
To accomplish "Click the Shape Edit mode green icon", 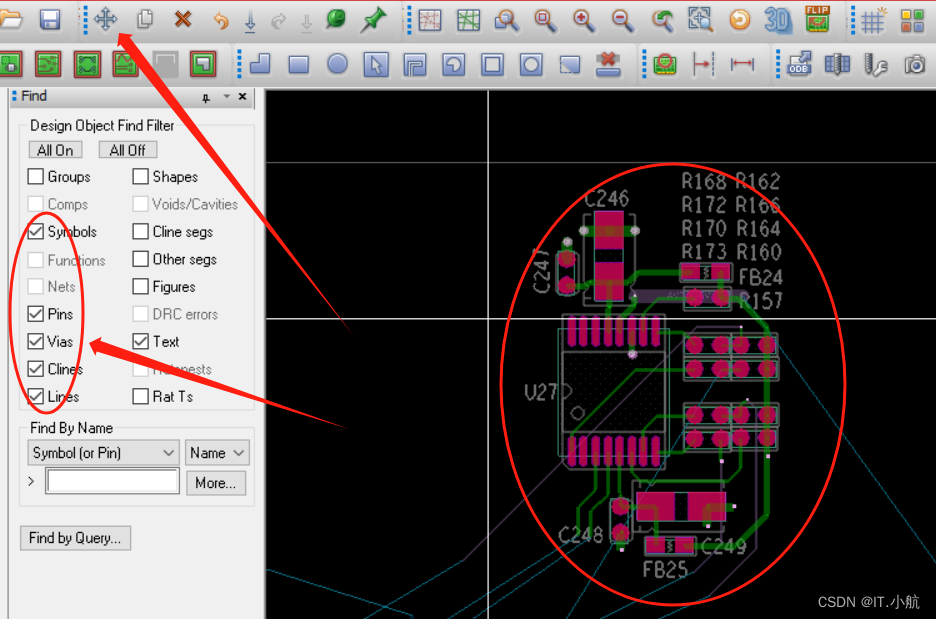I will [x=203, y=64].
